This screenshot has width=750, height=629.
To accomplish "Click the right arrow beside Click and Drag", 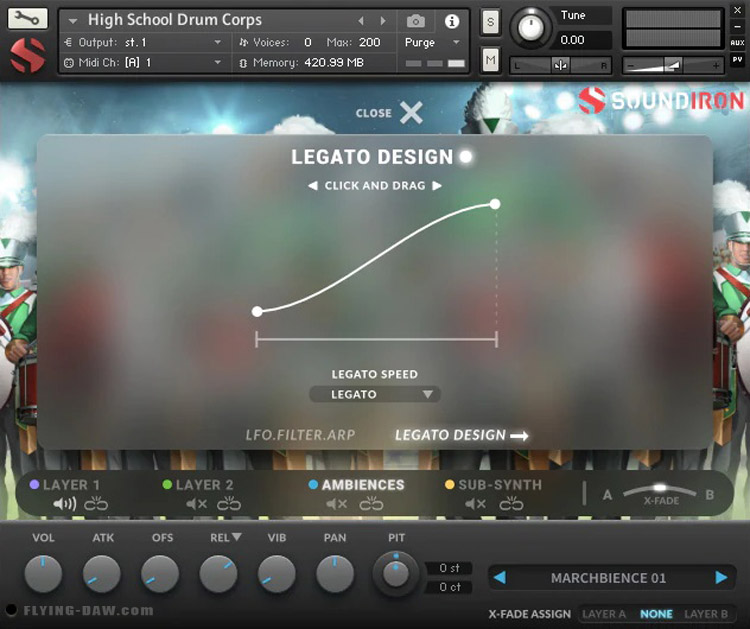I will coord(437,186).
